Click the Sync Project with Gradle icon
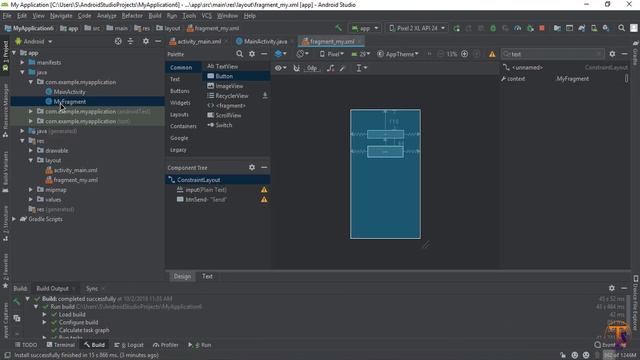 (582, 28)
